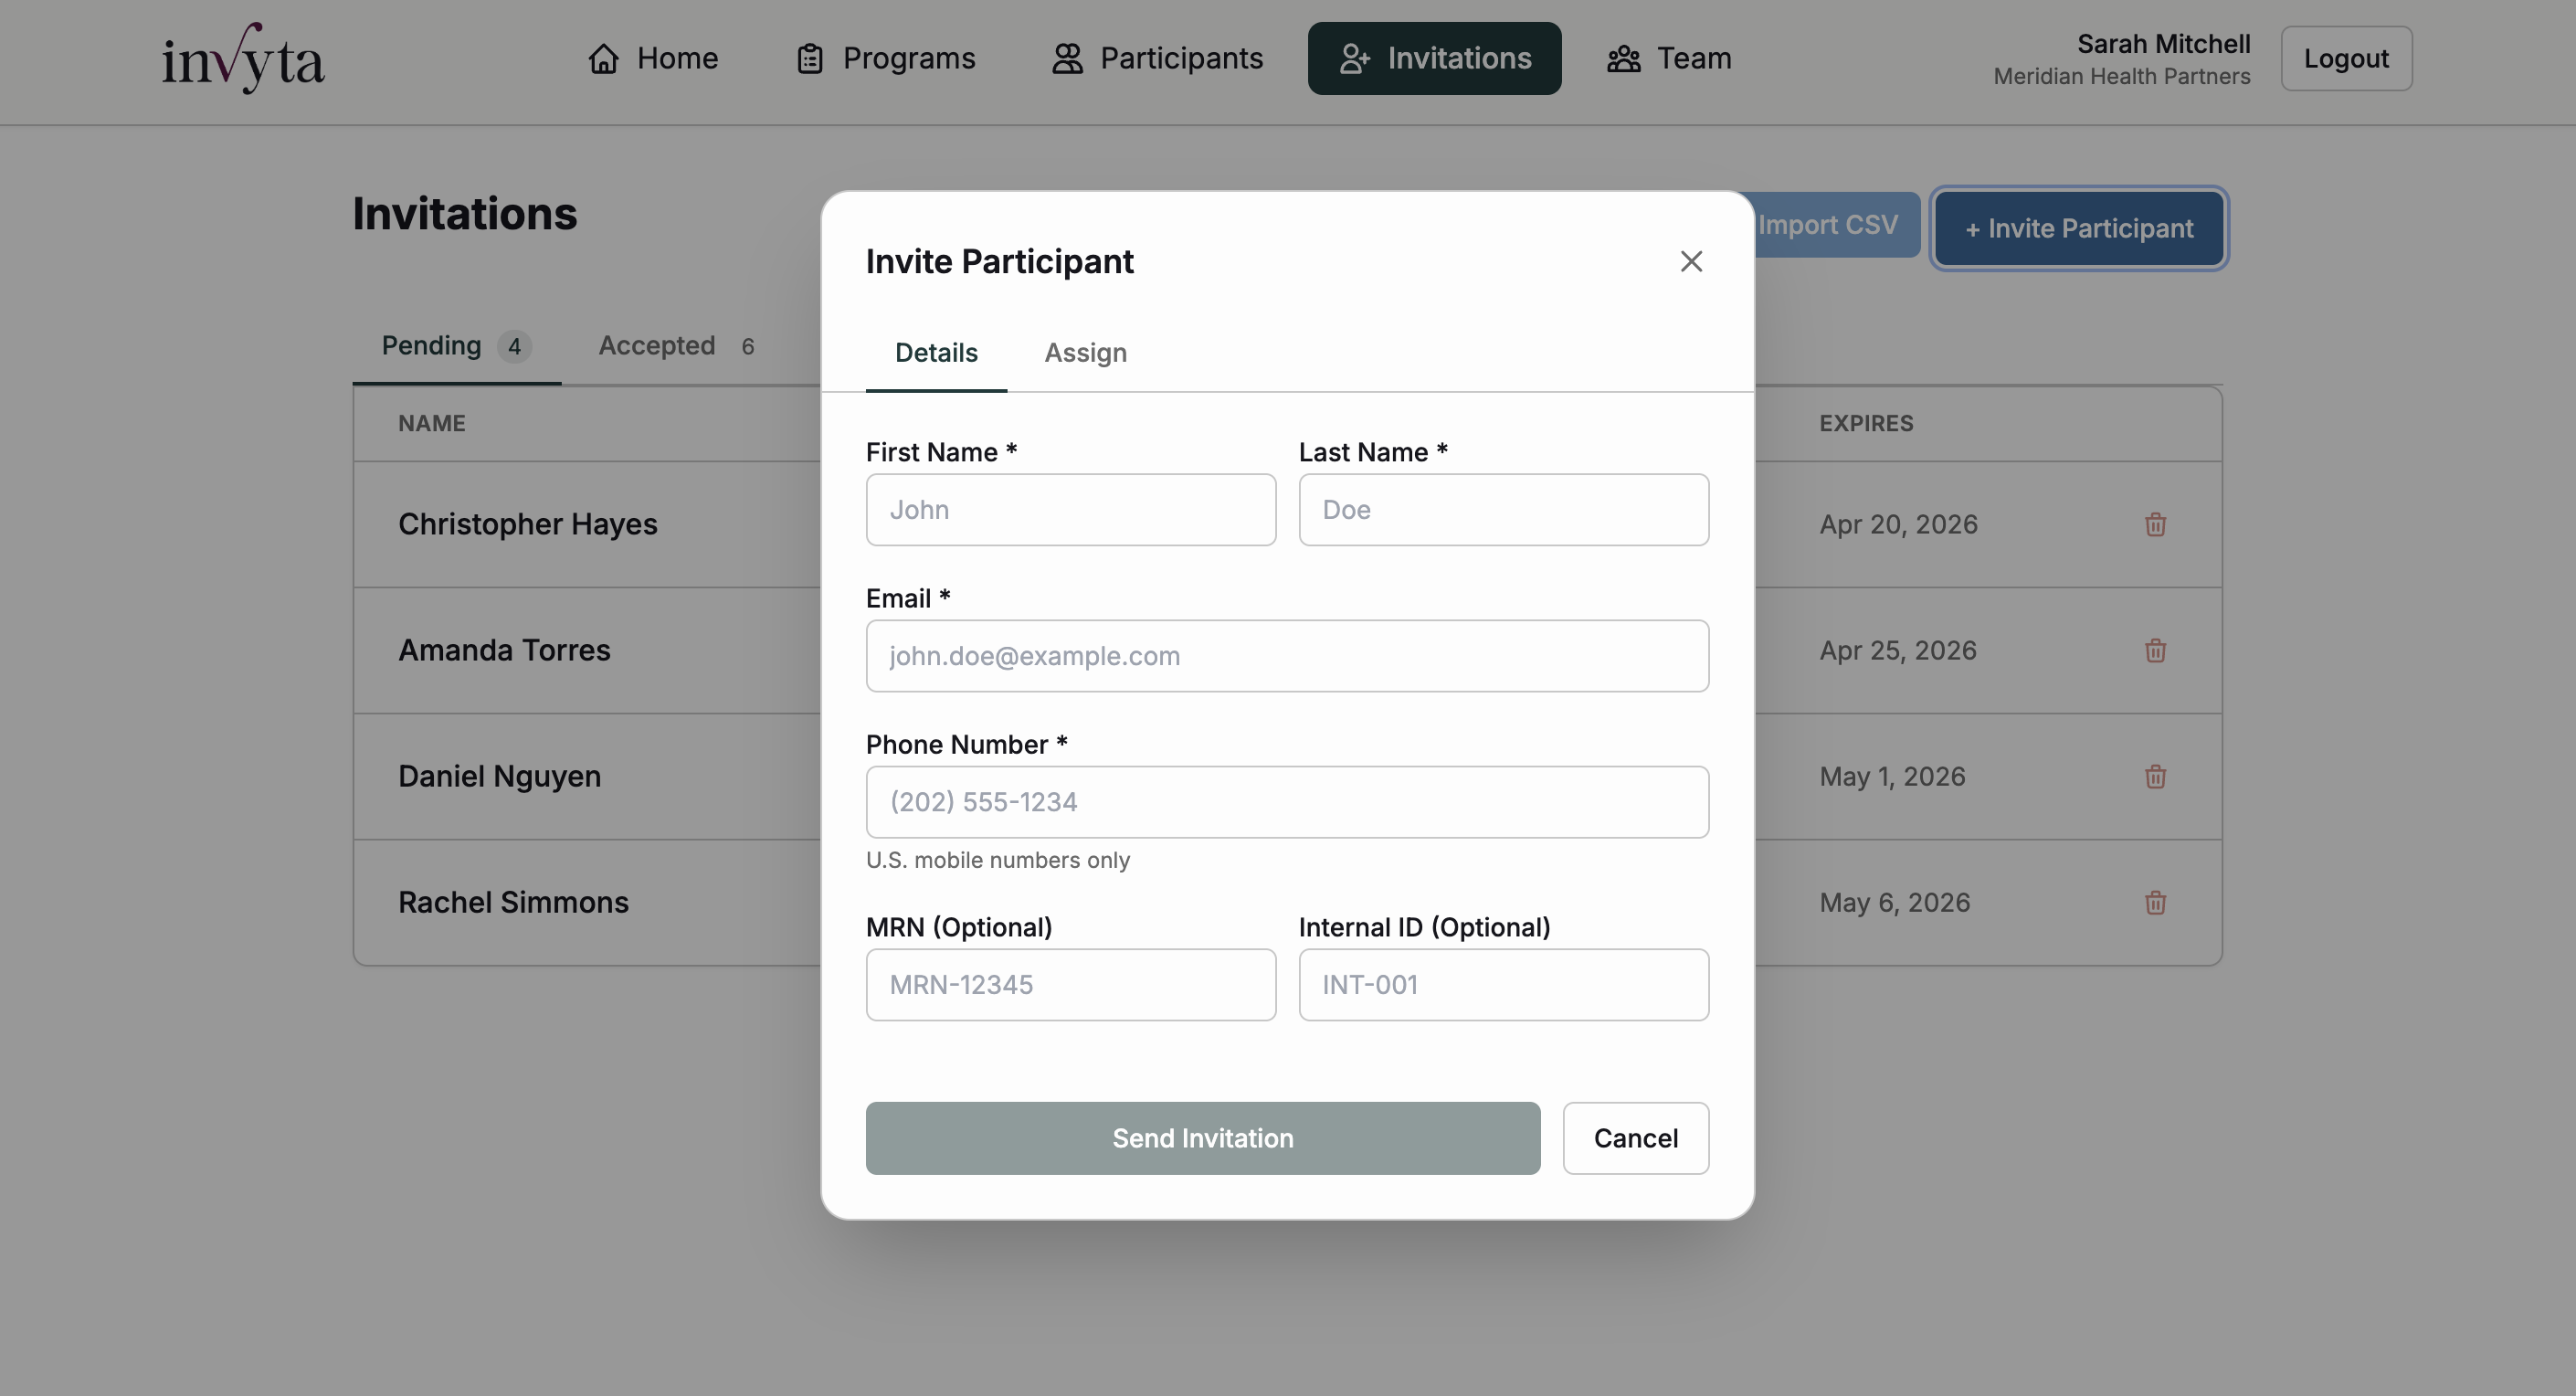Click the Logout button

tap(2346, 58)
